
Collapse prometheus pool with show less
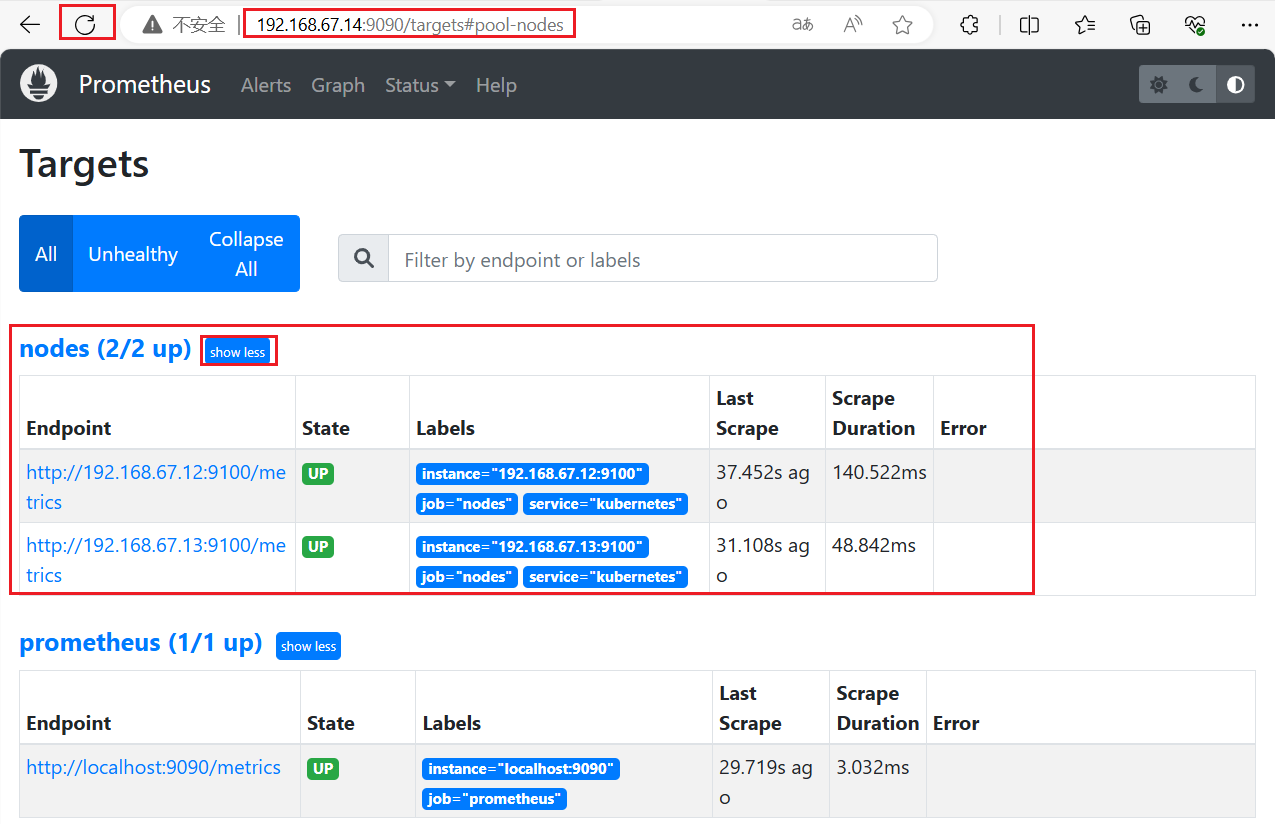(x=308, y=646)
